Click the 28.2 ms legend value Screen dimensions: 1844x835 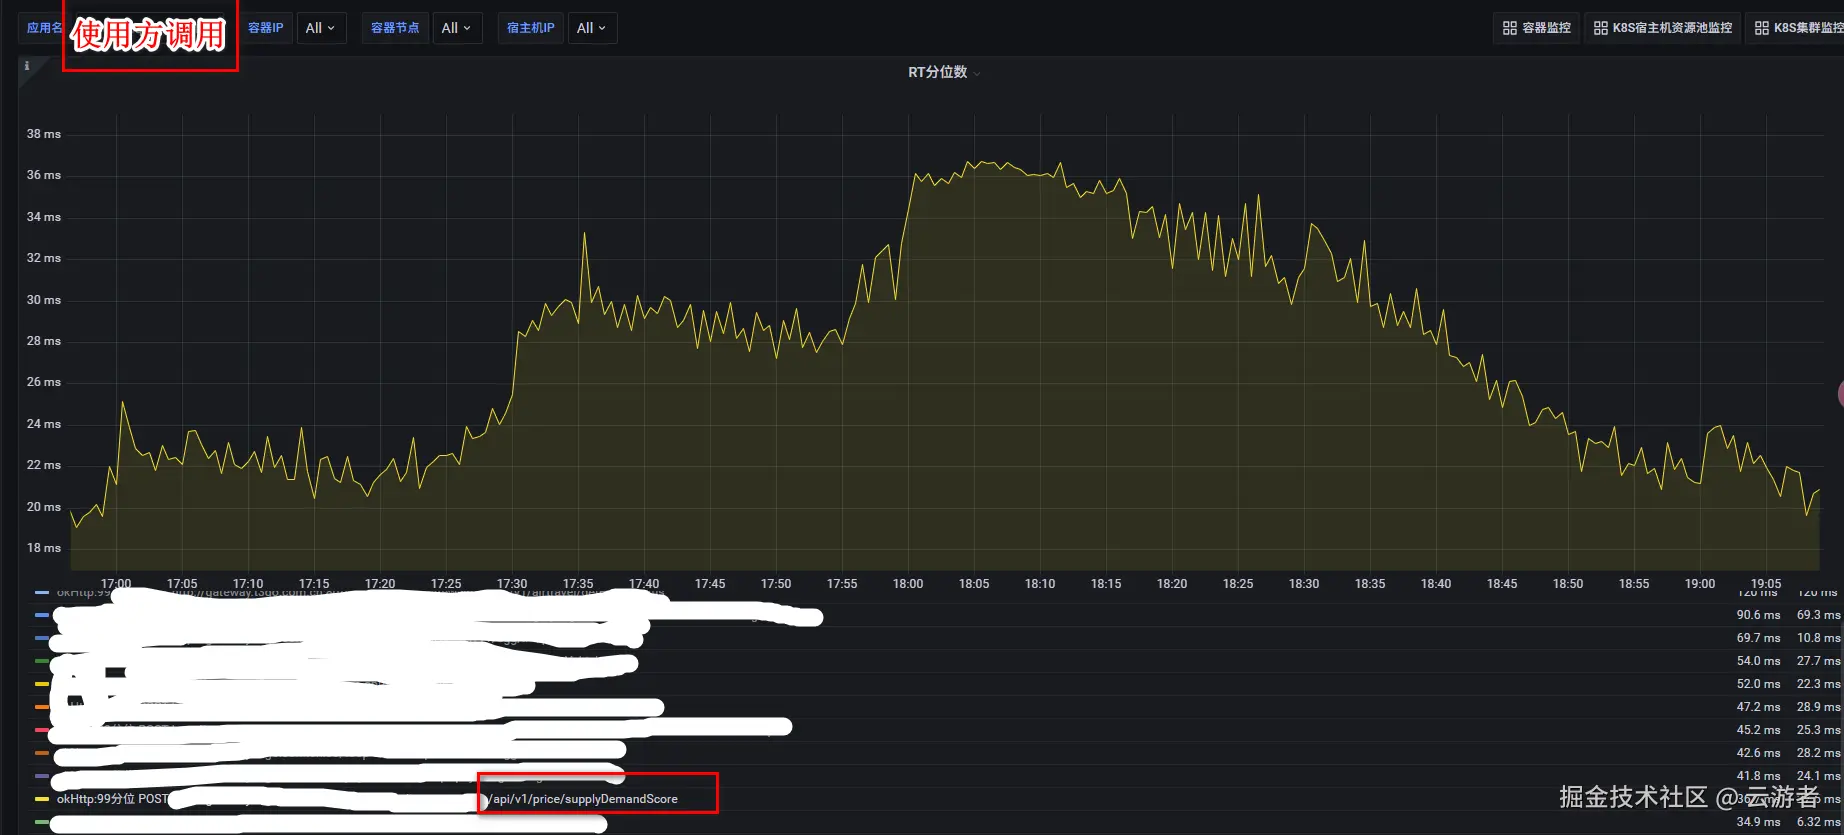tap(1818, 753)
